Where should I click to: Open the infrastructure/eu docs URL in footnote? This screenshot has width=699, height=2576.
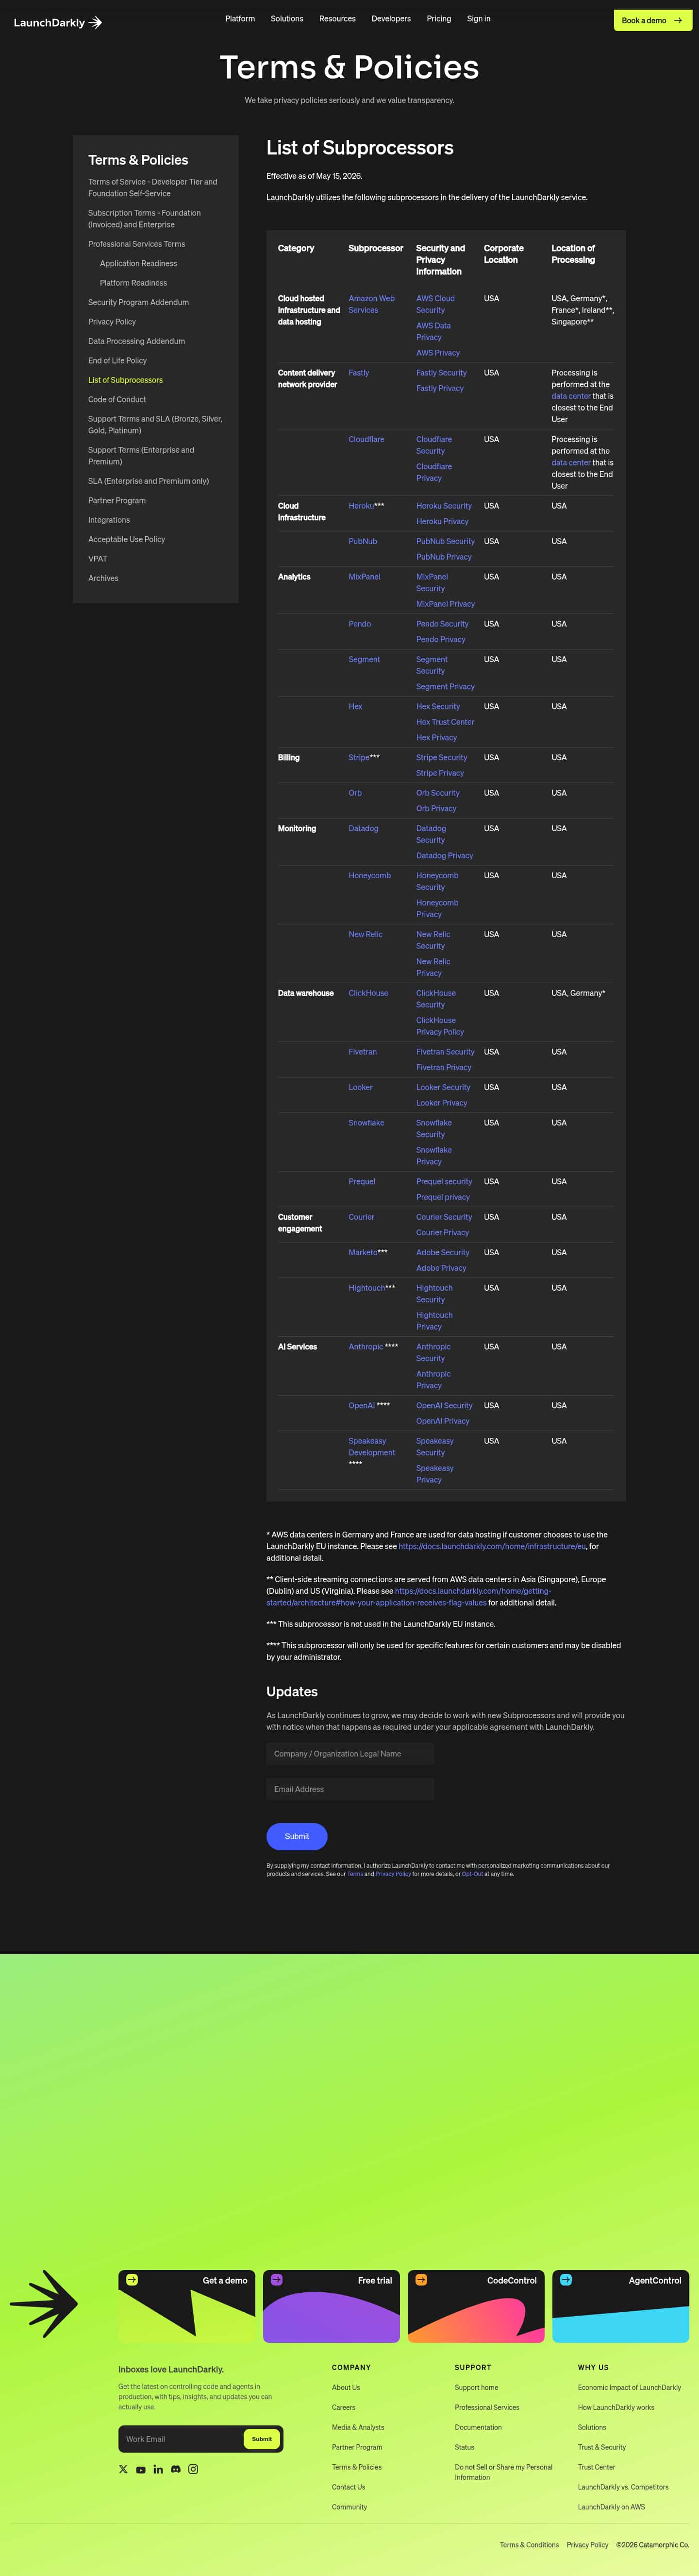492,1546
